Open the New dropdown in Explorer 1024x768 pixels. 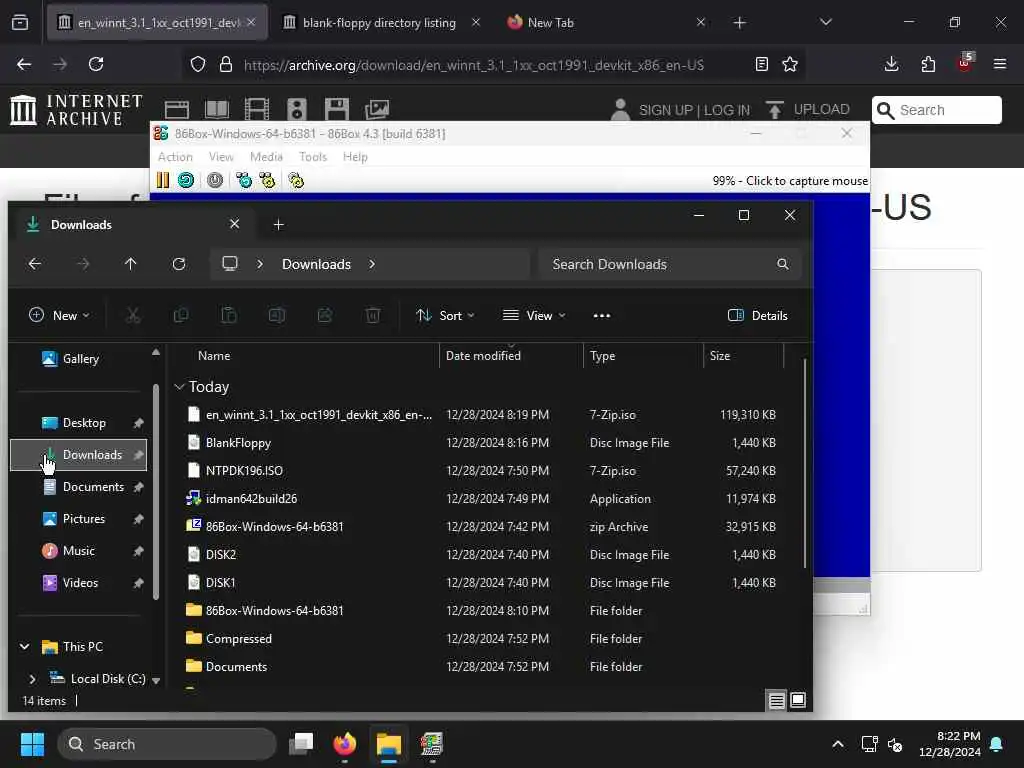click(59, 315)
